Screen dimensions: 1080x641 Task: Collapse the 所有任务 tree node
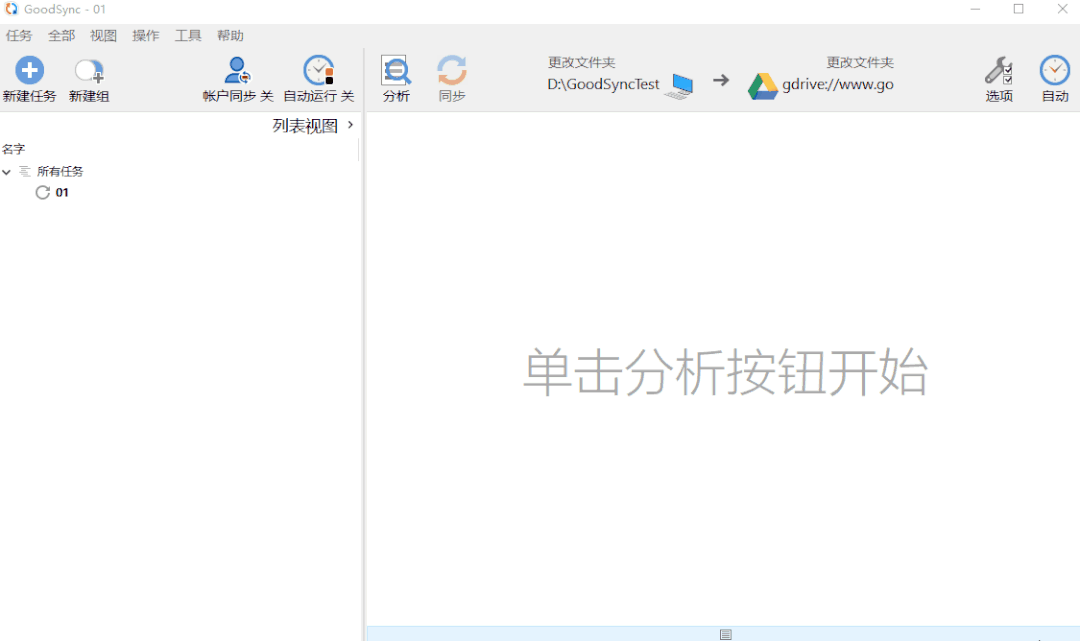(x=7, y=172)
